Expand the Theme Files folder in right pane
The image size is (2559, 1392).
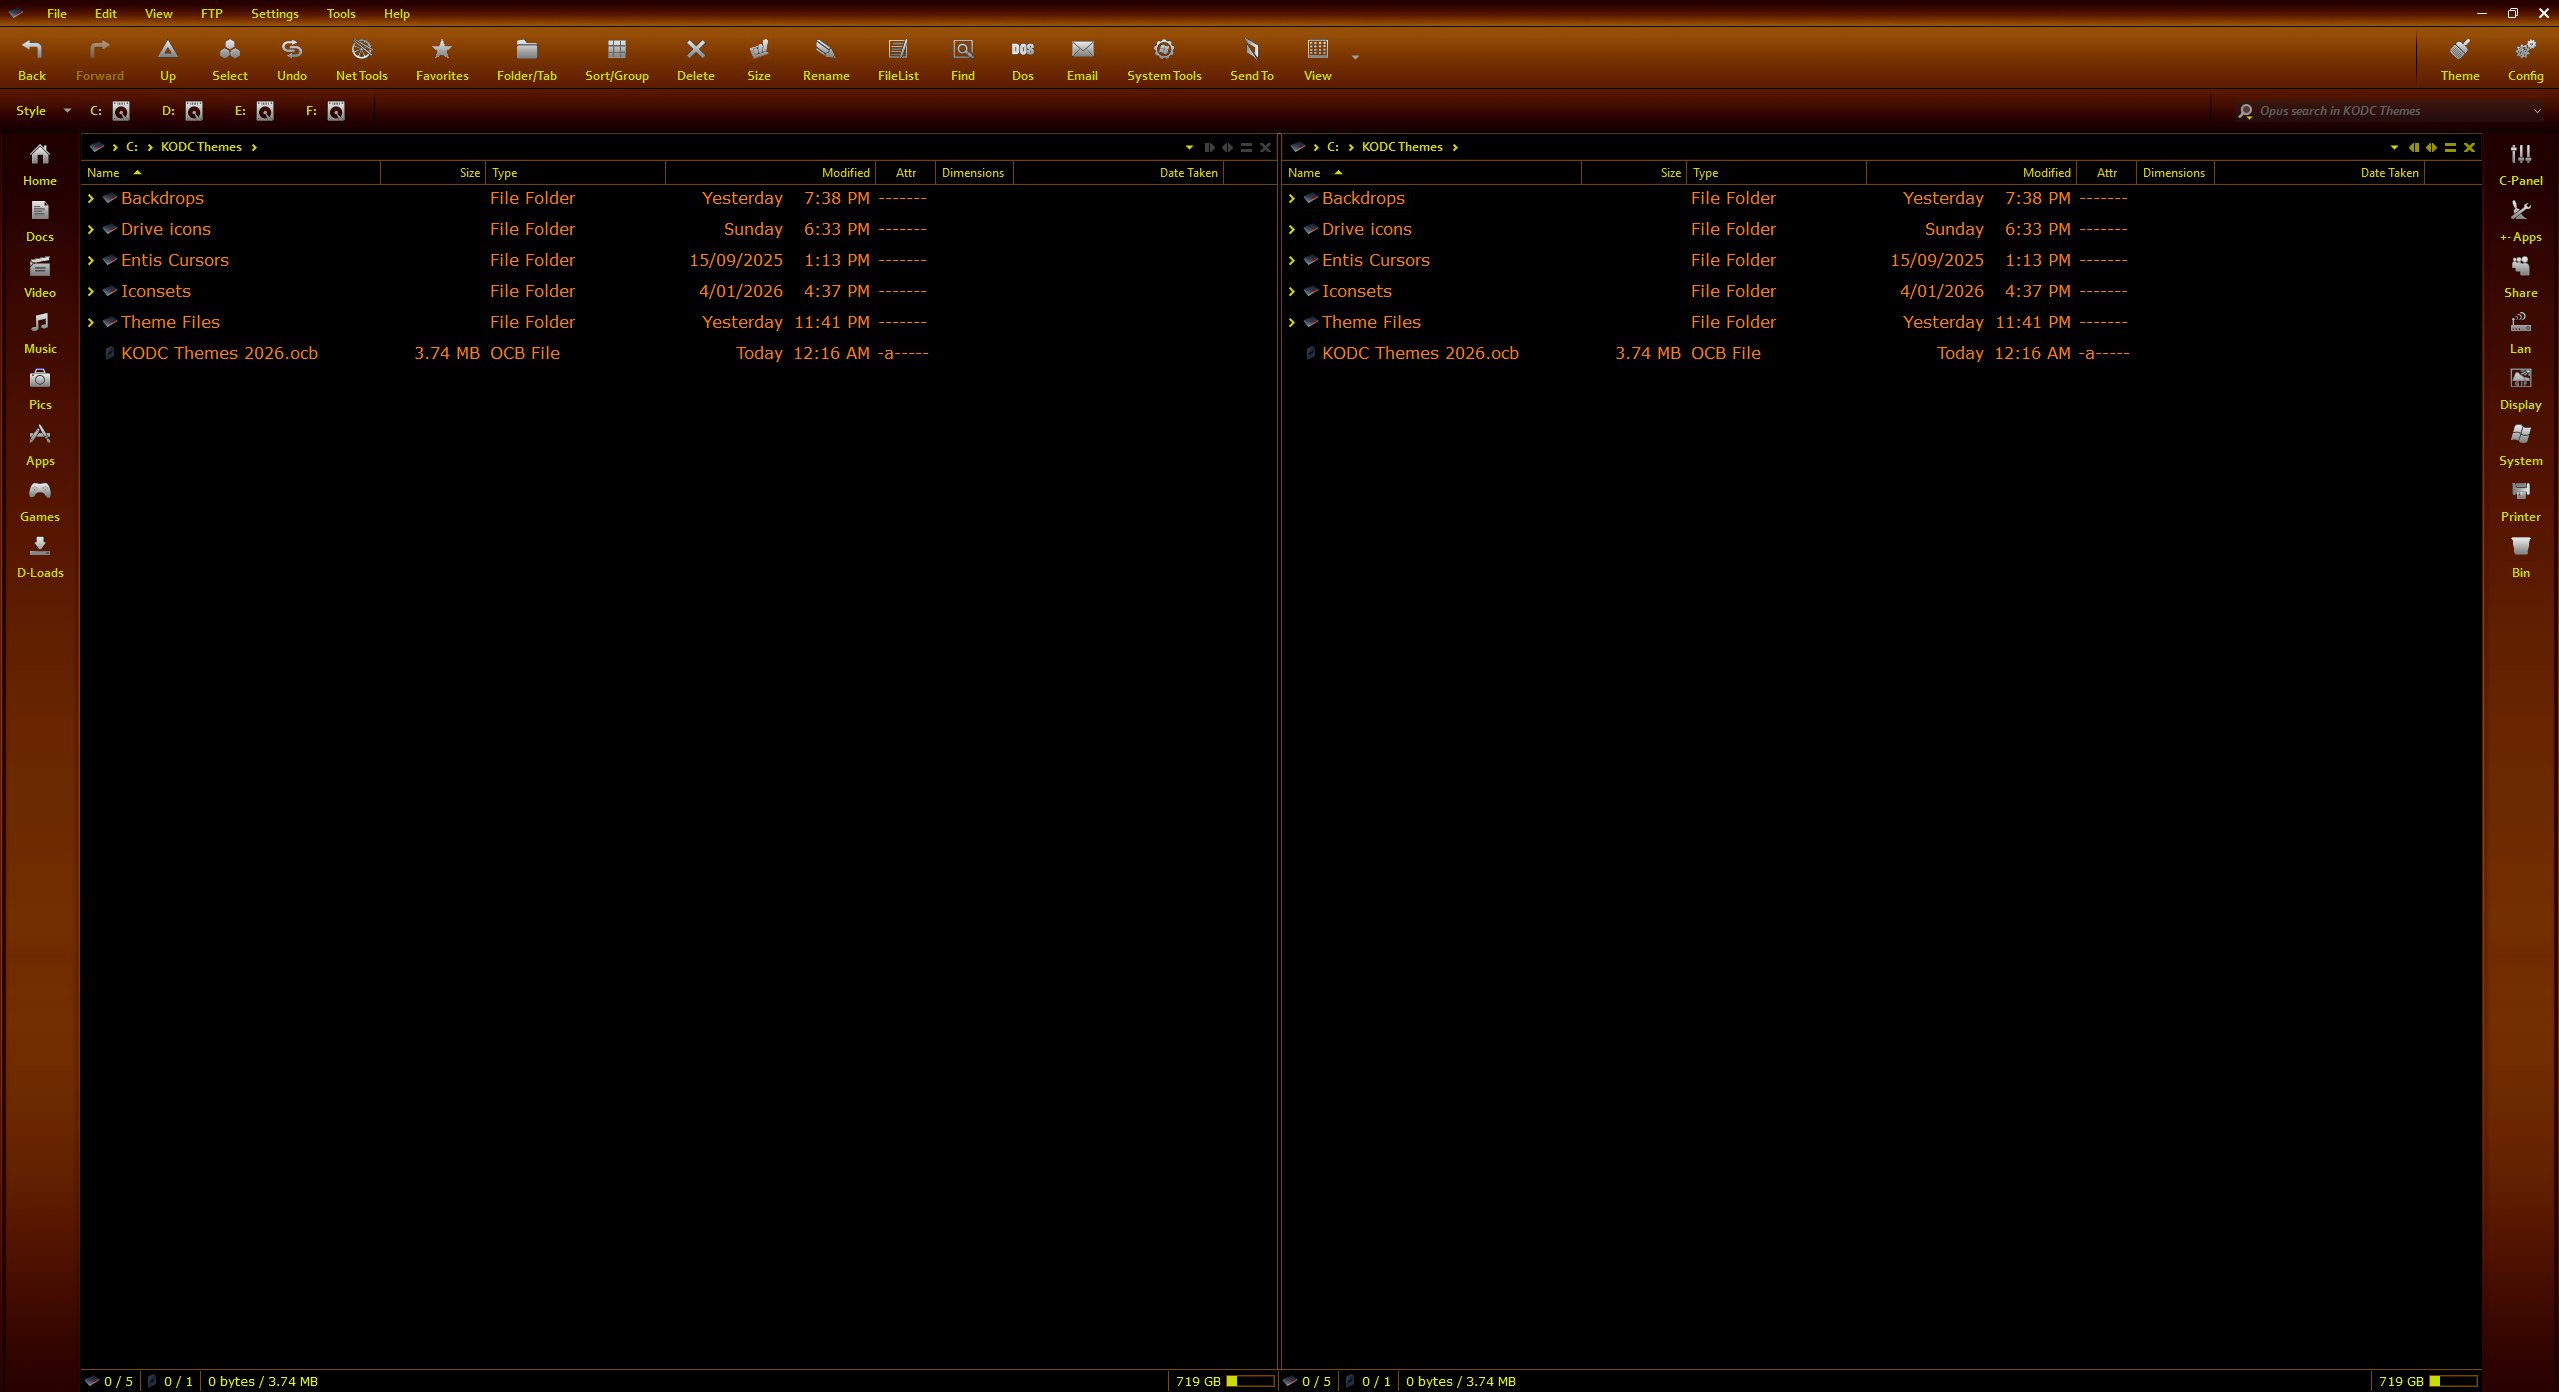pos(1292,323)
